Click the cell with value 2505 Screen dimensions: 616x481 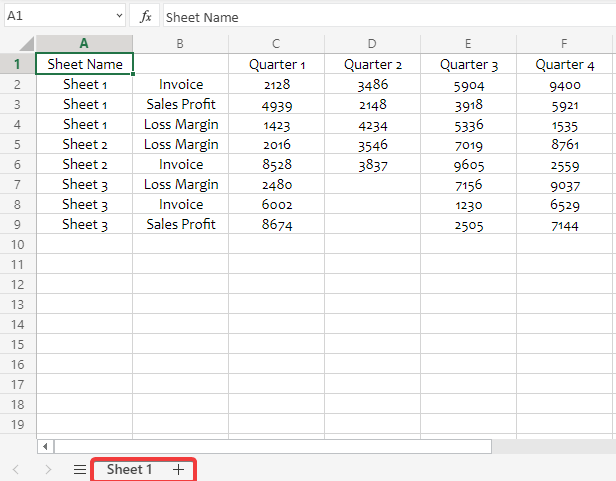point(468,224)
